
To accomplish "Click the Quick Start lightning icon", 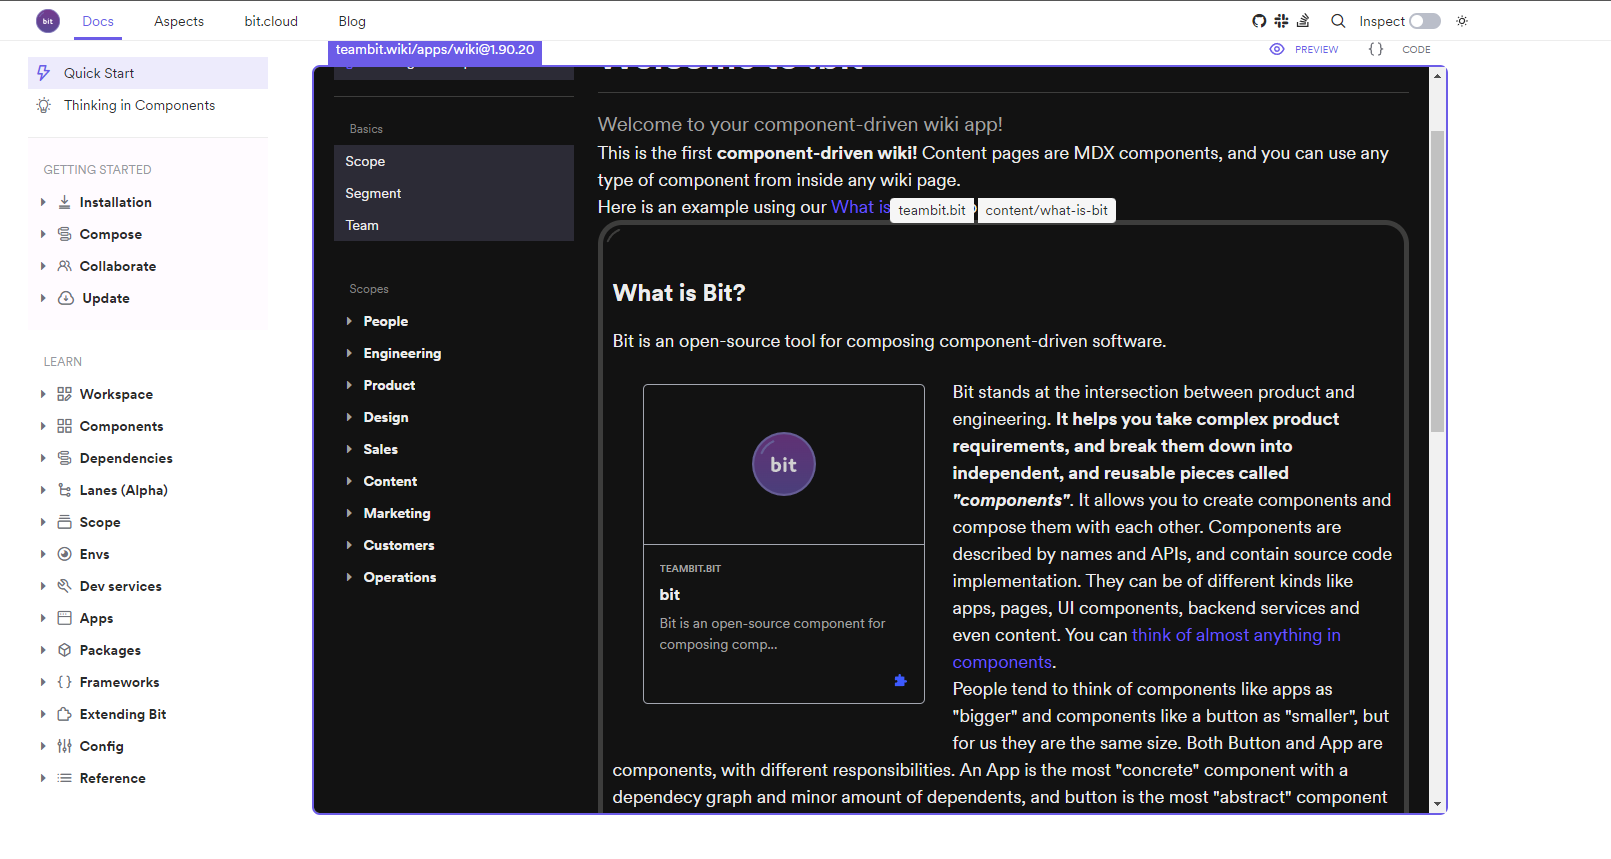I will tap(44, 73).
